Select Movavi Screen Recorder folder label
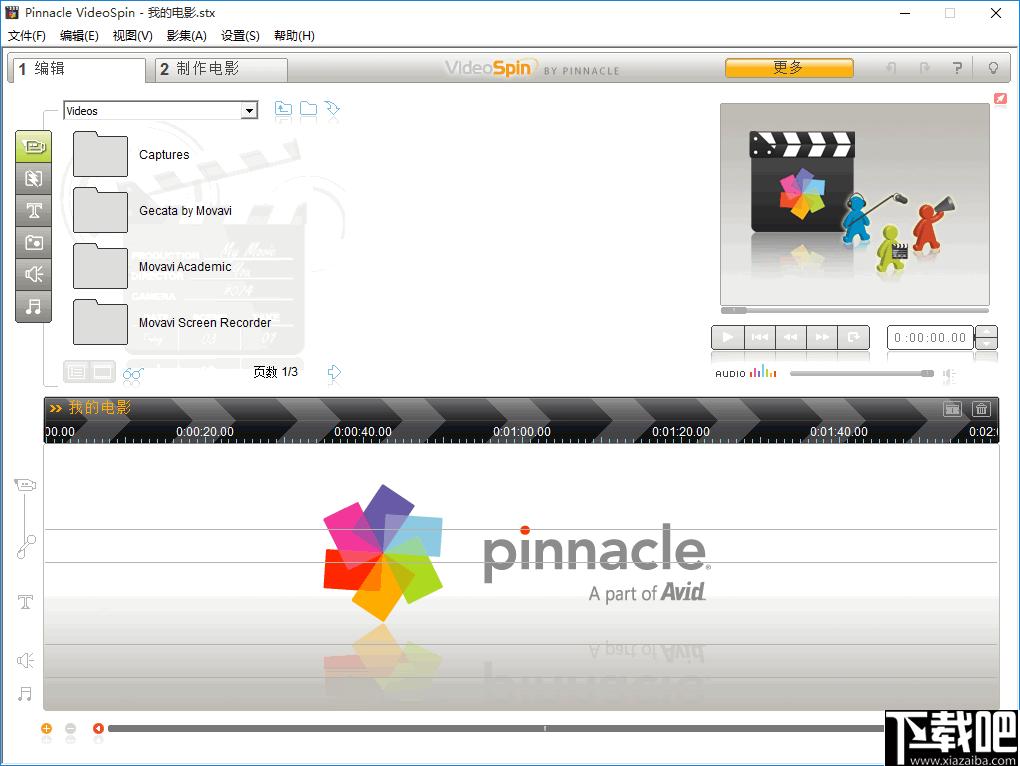This screenshot has width=1020, height=766. tap(205, 323)
